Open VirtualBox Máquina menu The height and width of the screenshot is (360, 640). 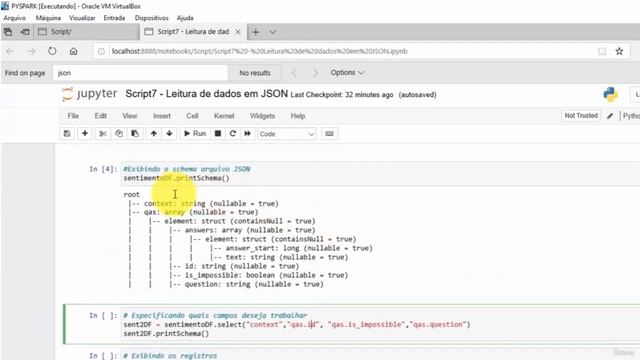48,18
